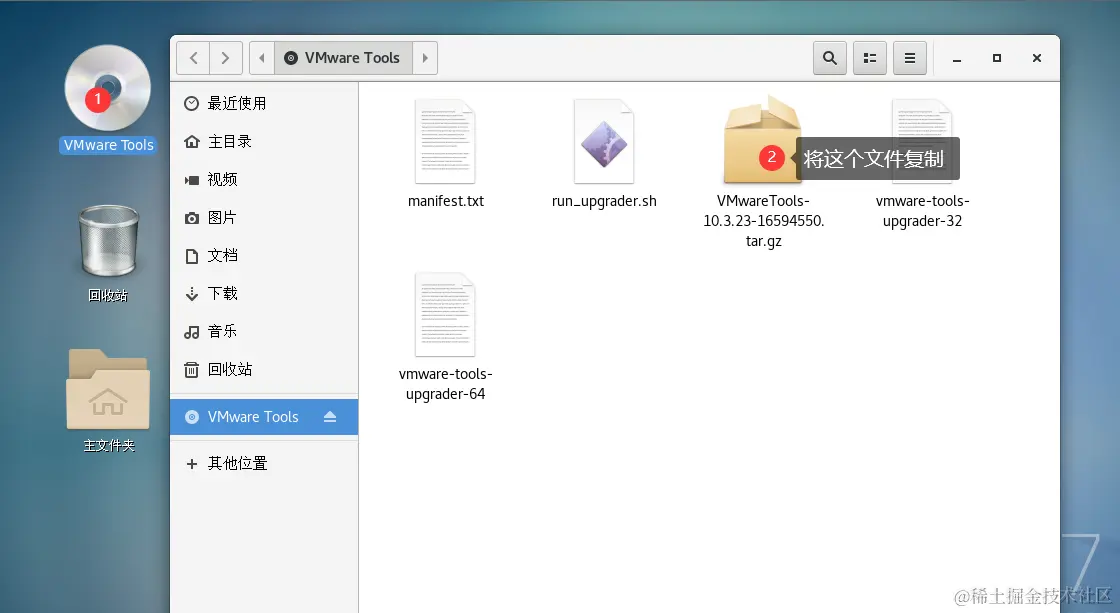Select the vmware-tools-upgrader-64 file icon
The image size is (1120, 613).
tap(445, 314)
